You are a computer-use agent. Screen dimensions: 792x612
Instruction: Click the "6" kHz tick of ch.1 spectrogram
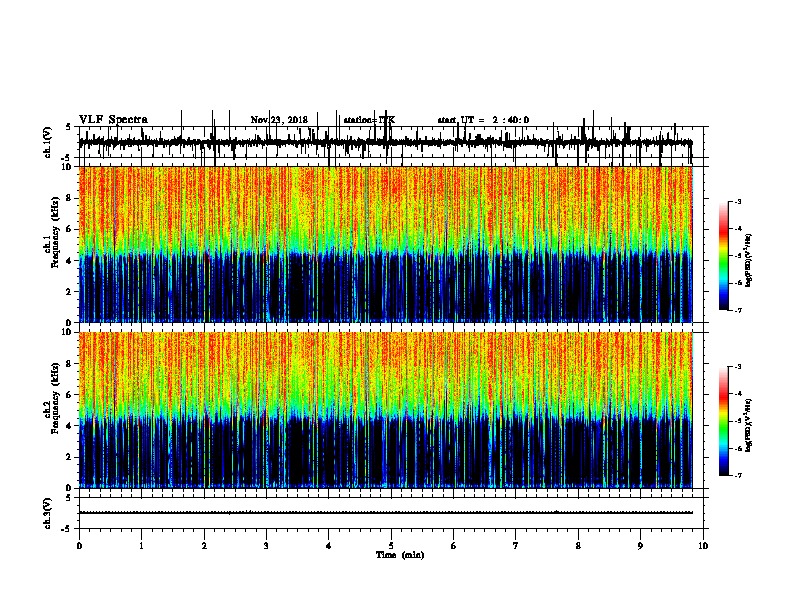click(x=70, y=229)
